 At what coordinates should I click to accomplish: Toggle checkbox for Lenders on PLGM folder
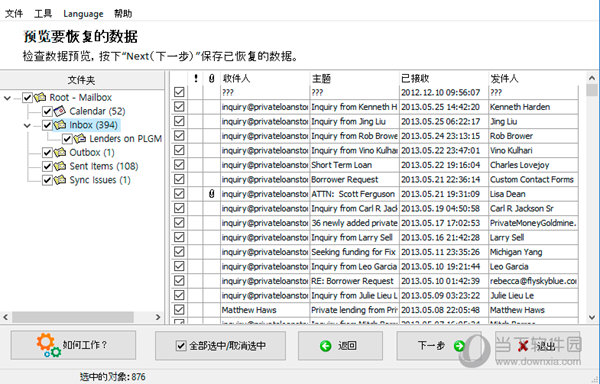[67, 139]
